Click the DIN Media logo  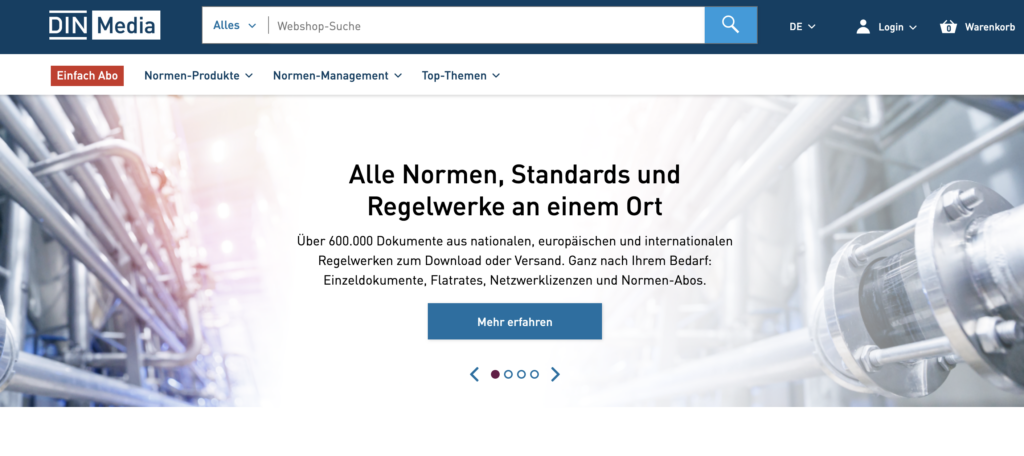[104, 25]
